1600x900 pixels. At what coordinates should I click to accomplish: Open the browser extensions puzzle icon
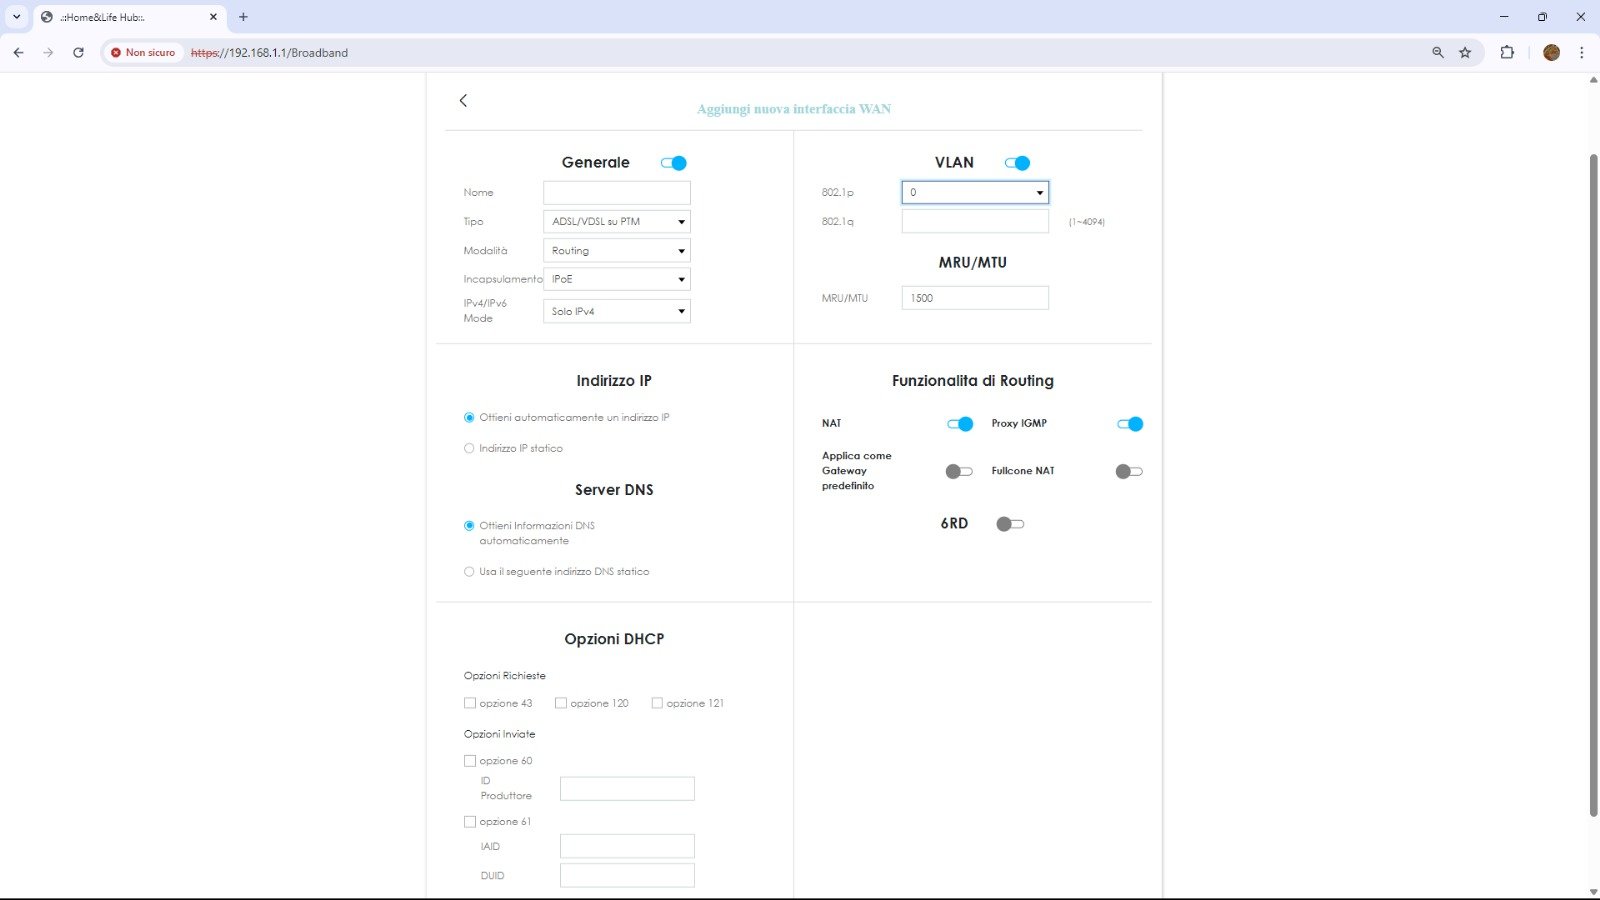click(1507, 52)
